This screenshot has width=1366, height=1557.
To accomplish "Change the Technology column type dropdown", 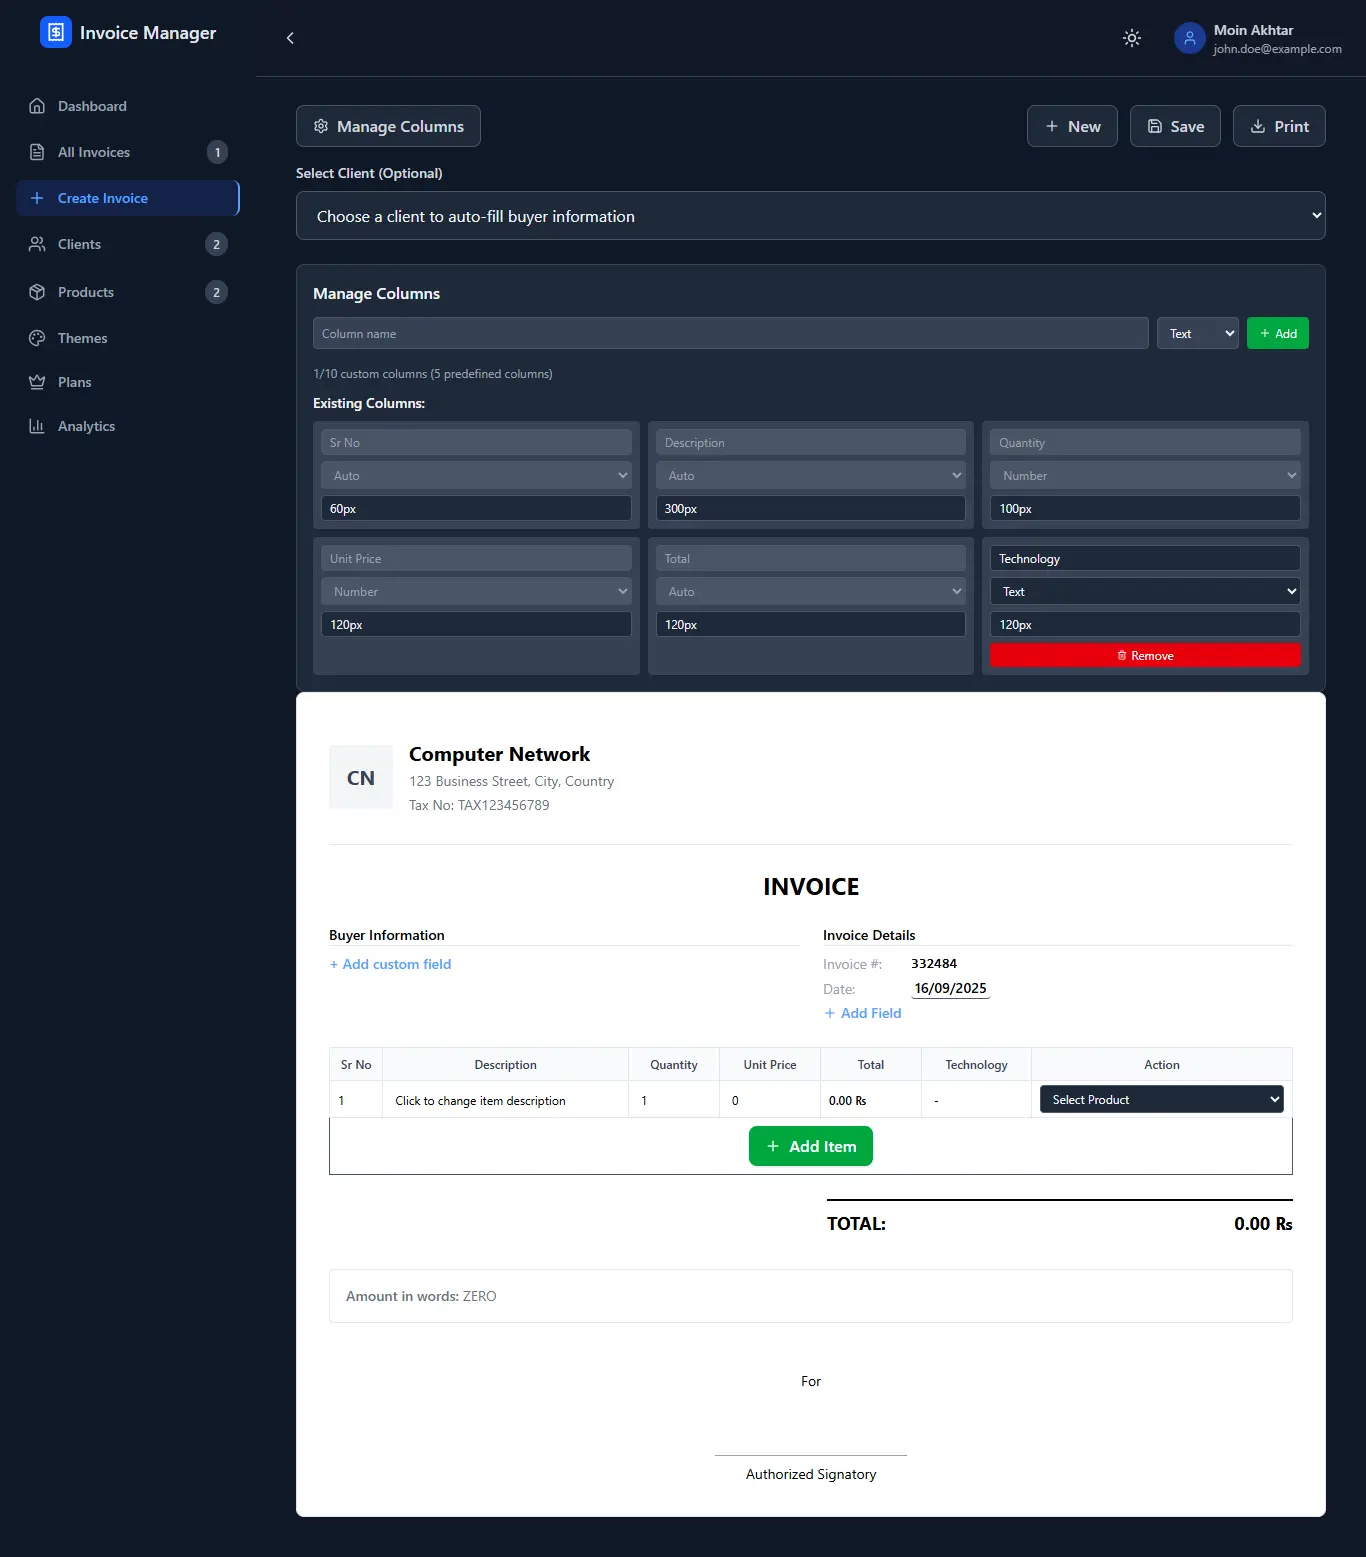I will click(1144, 592).
